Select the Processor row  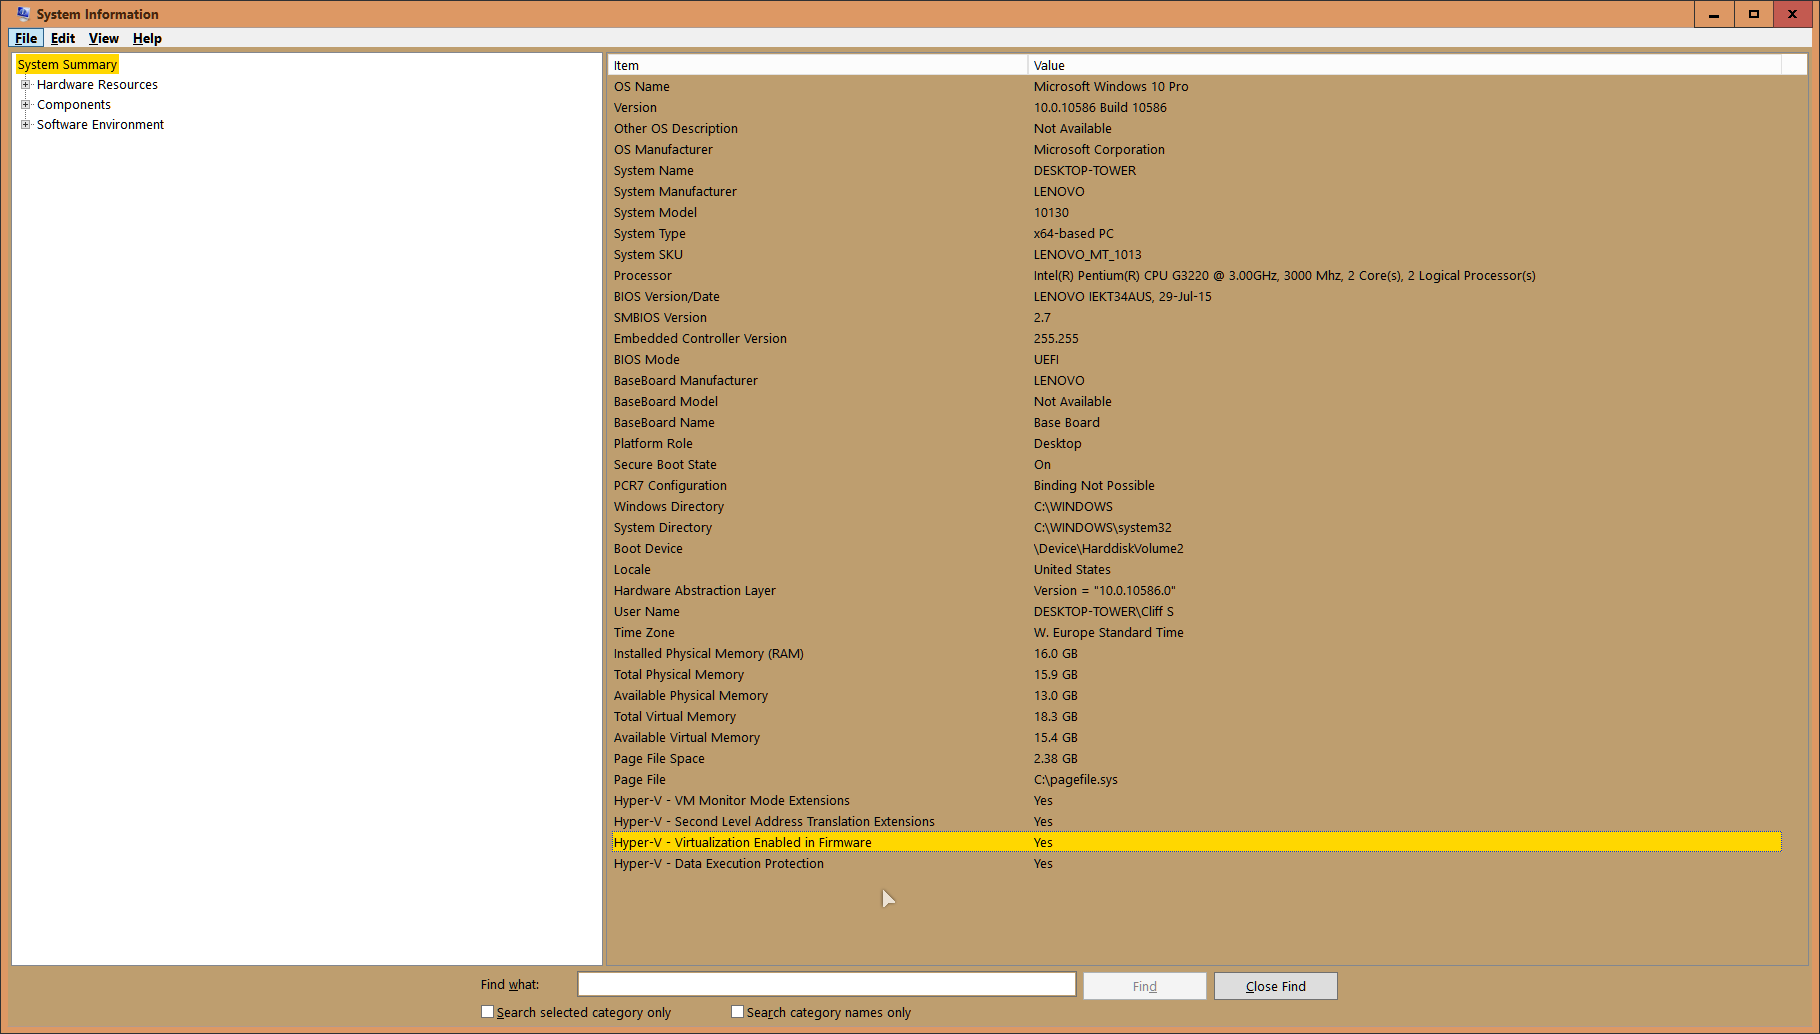tap(1196, 275)
